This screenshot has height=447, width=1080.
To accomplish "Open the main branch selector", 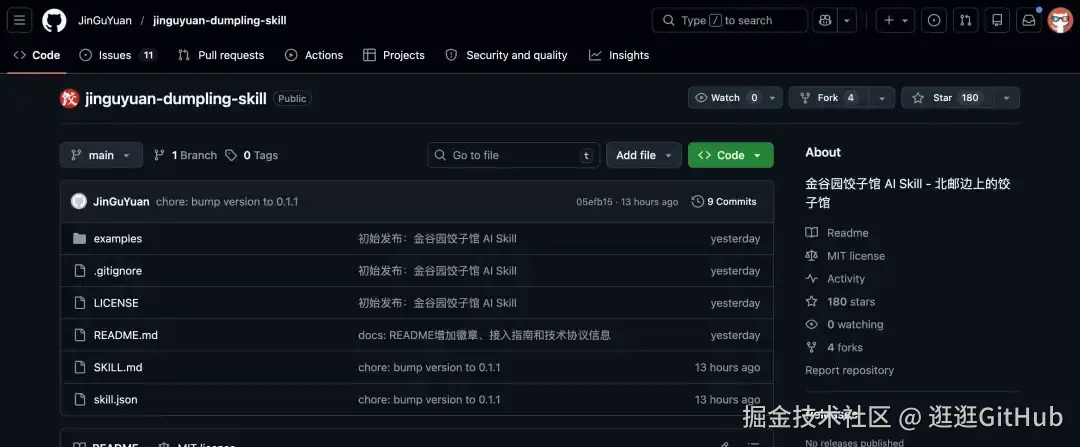I will point(101,155).
